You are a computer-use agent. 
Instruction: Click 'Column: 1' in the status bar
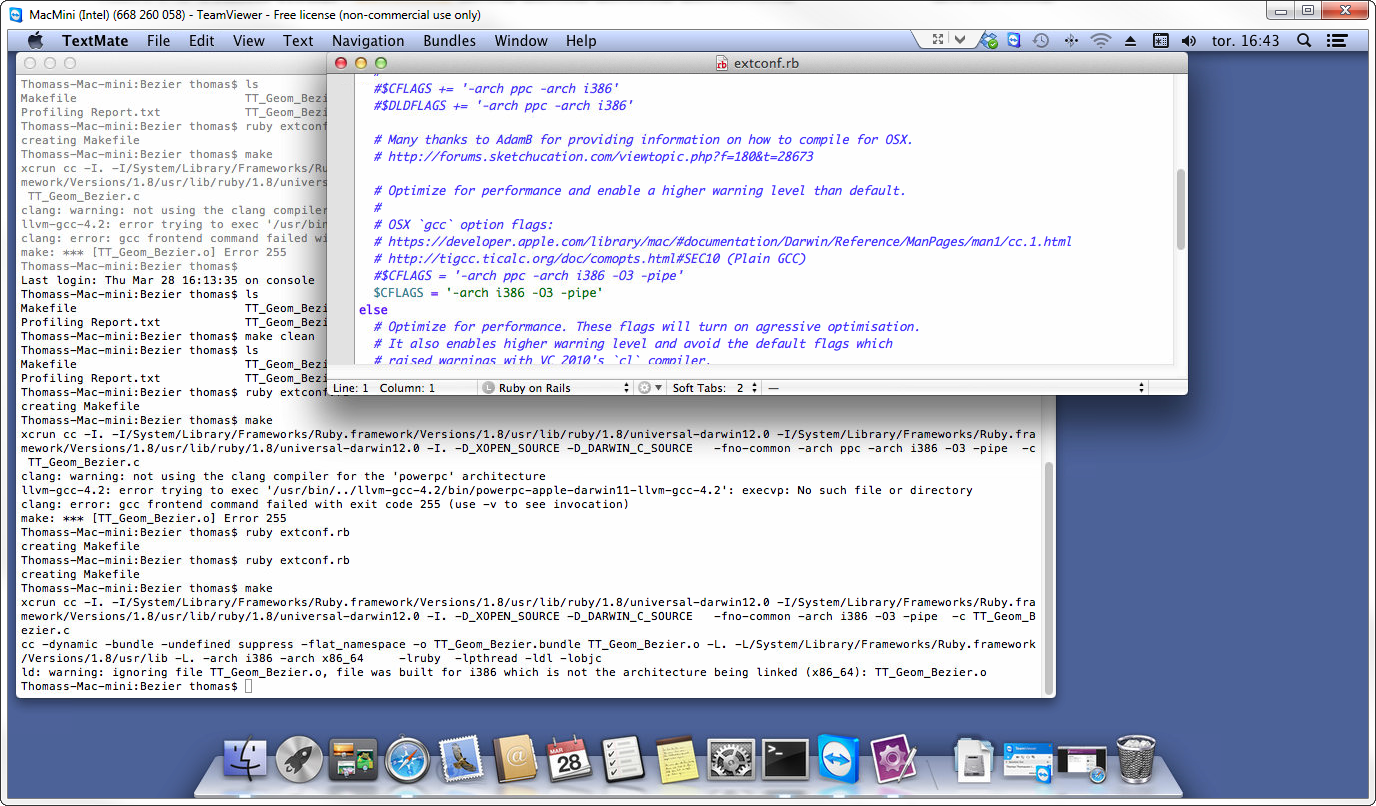(x=407, y=388)
